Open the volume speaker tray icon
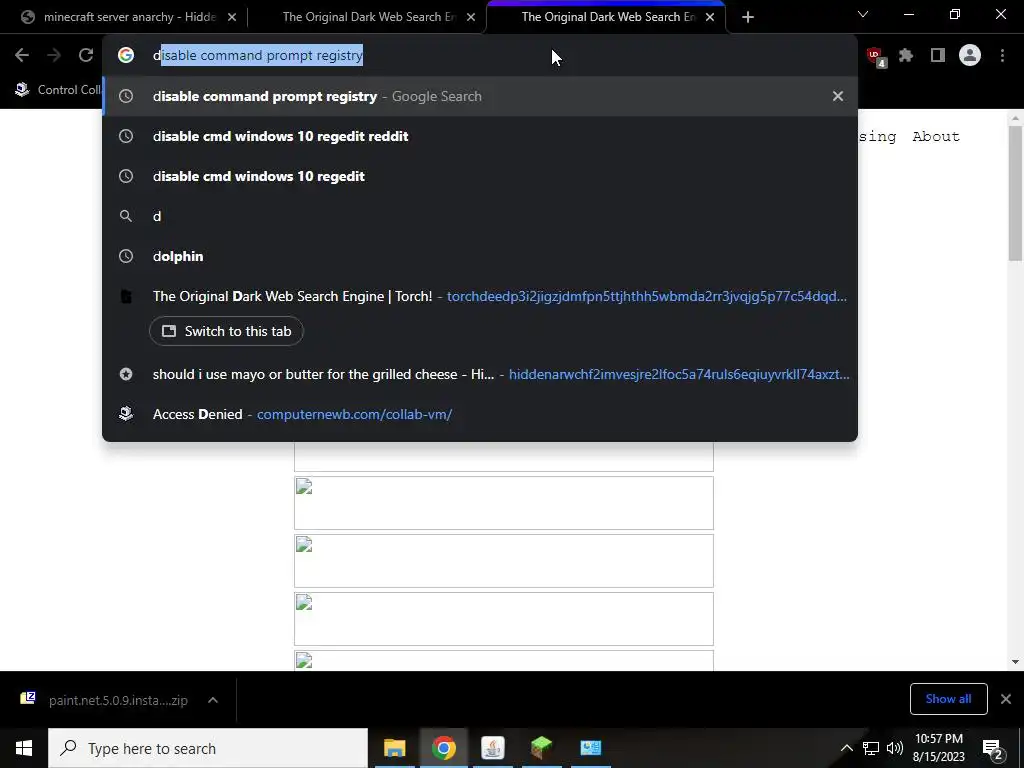Screen dimensions: 1024x768 [x=895, y=748]
